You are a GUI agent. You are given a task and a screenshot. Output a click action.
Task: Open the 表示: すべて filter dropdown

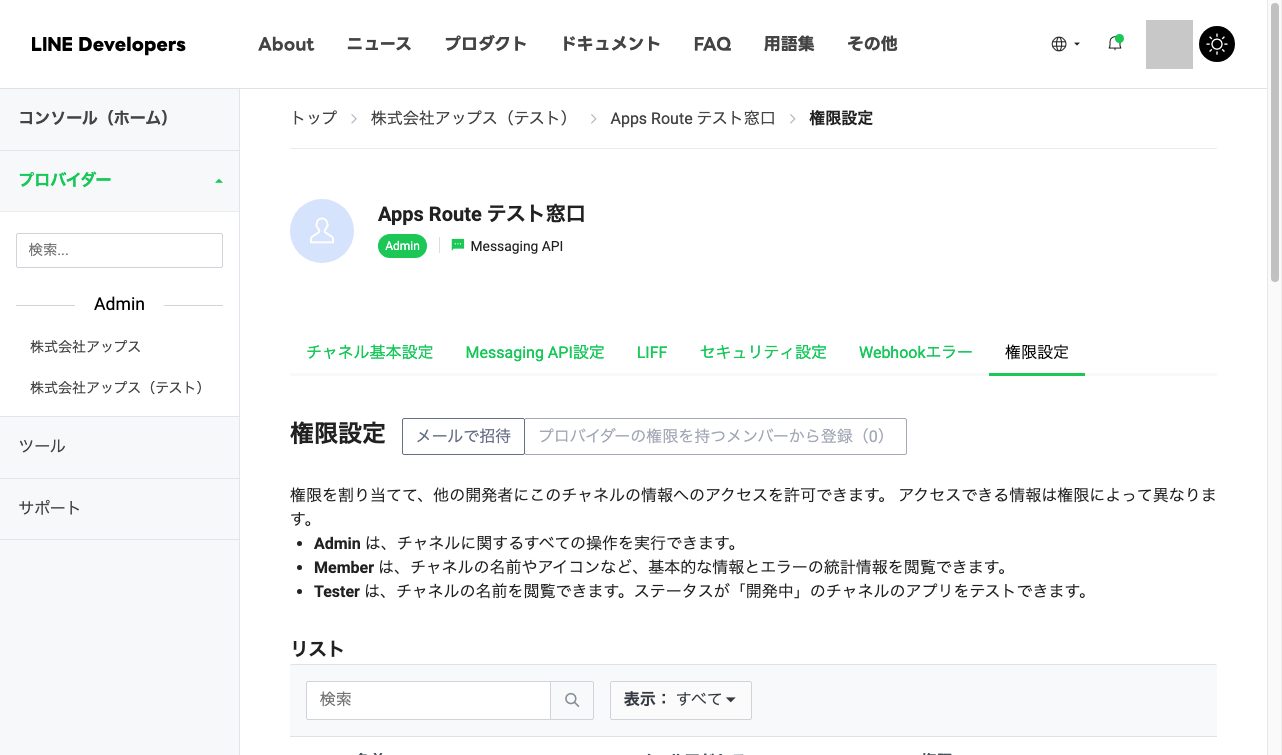coord(681,700)
